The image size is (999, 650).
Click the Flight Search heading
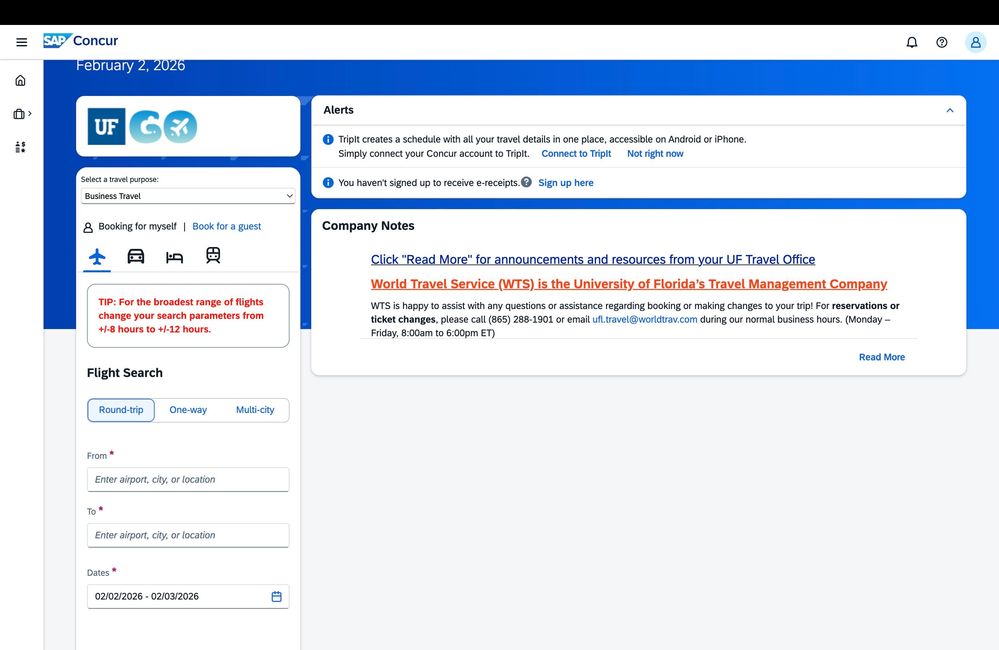pos(125,373)
